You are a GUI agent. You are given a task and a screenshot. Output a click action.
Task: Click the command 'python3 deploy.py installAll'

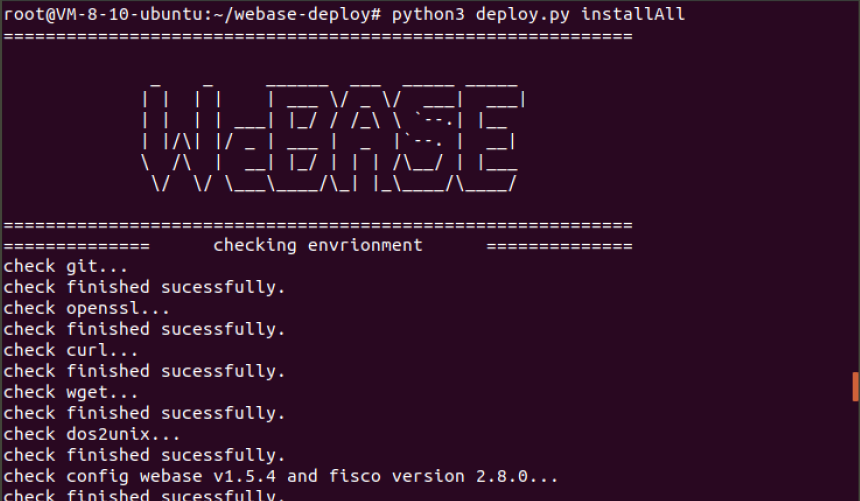538,14
